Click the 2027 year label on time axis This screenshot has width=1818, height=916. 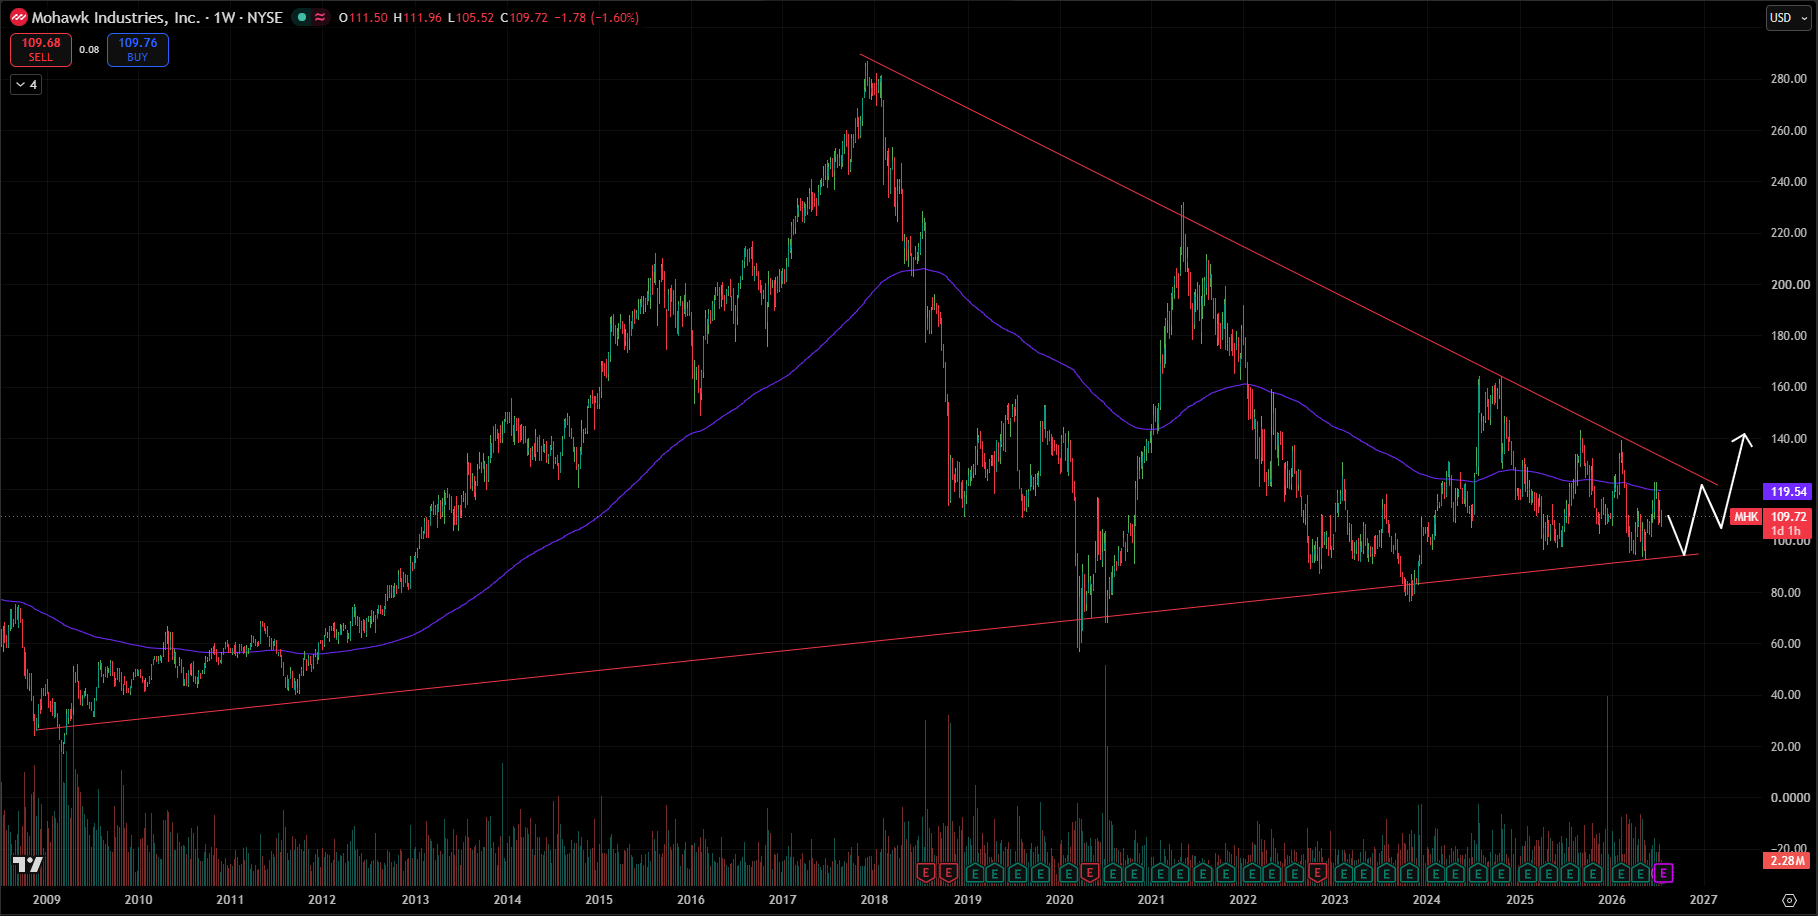click(1704, 900)
